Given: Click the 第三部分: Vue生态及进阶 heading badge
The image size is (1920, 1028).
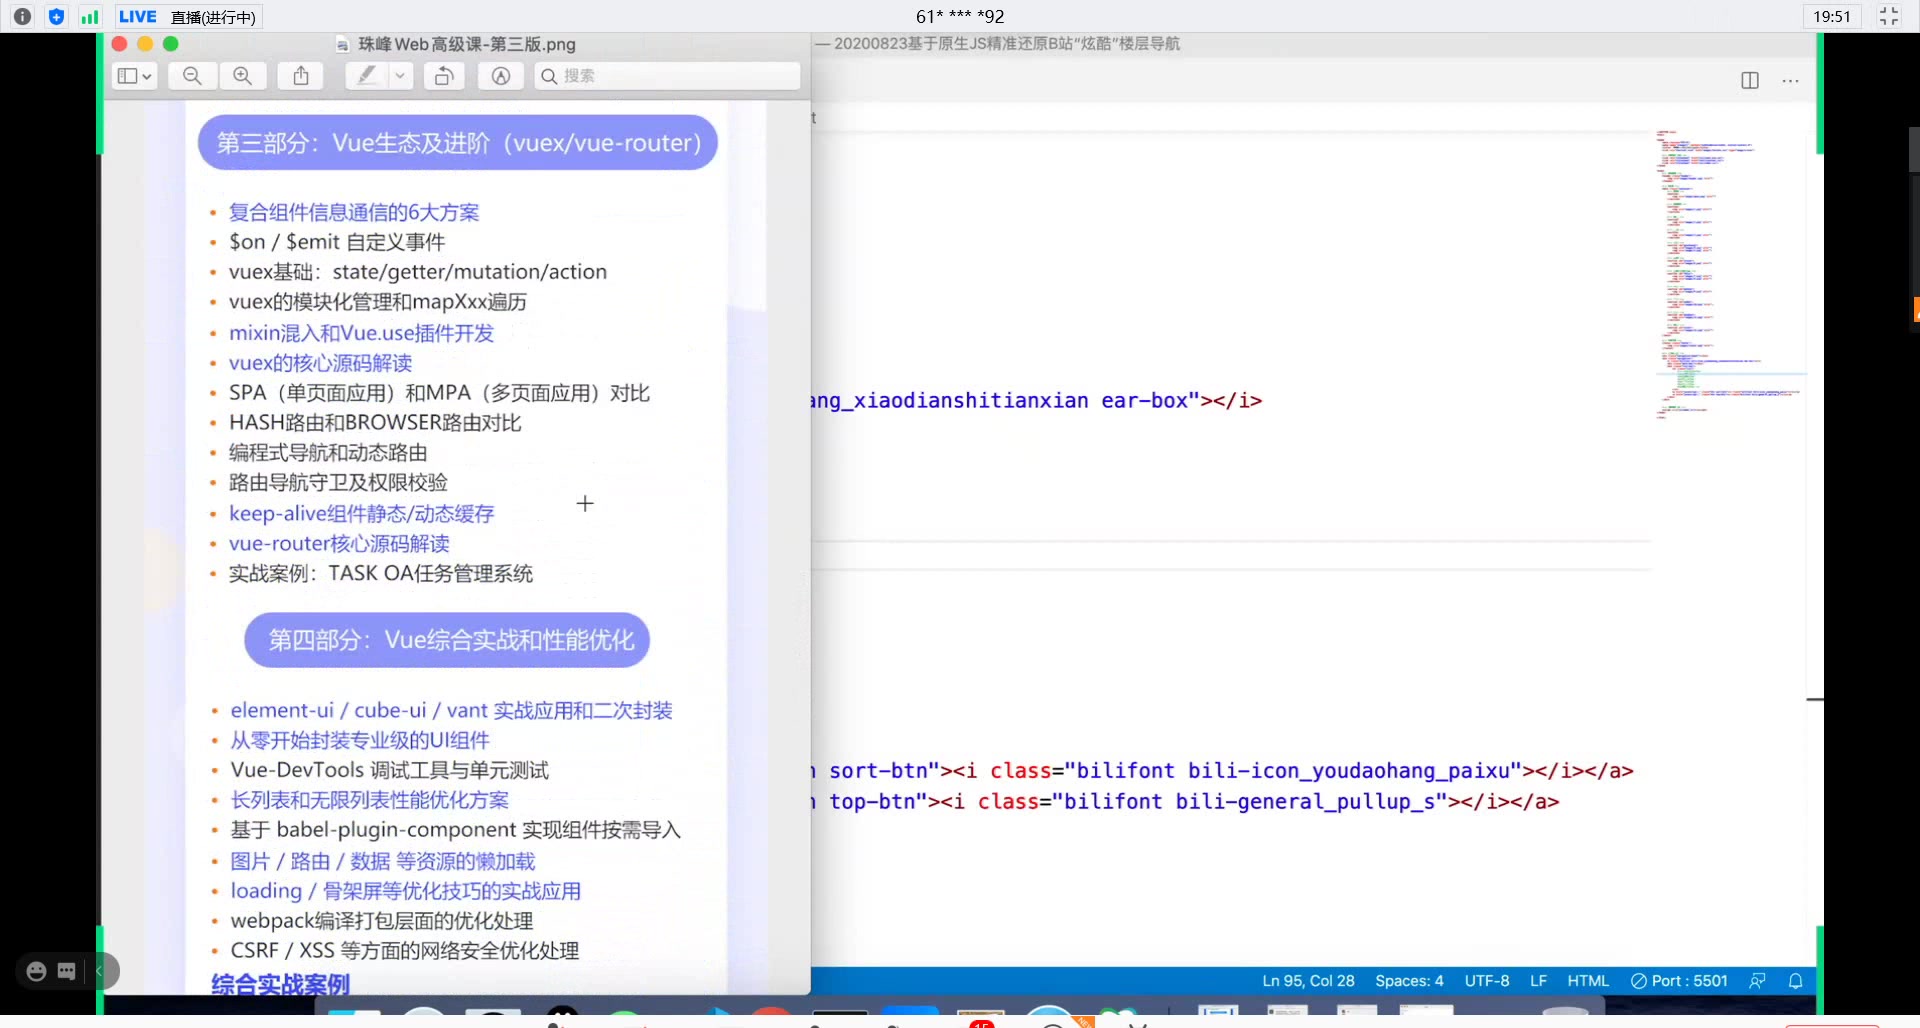Looking at the screenshot, I should pos(458,143).
